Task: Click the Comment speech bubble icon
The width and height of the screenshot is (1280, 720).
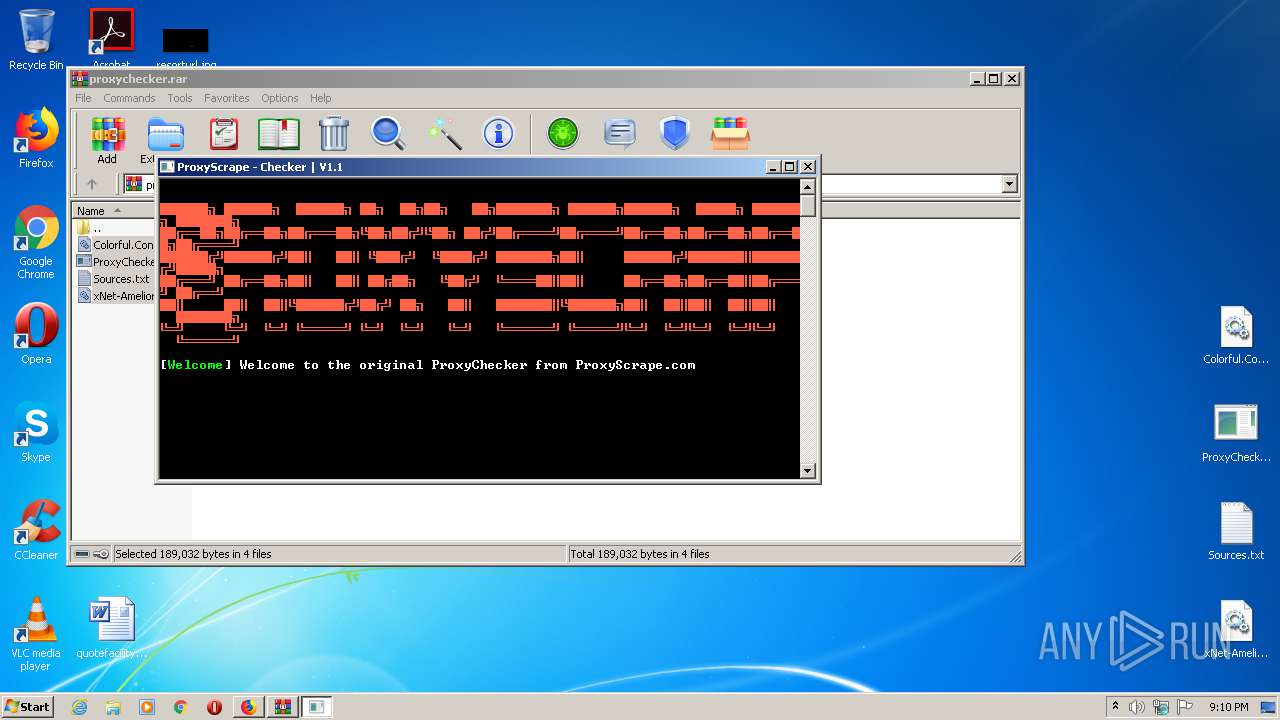Action: point(620,134)
